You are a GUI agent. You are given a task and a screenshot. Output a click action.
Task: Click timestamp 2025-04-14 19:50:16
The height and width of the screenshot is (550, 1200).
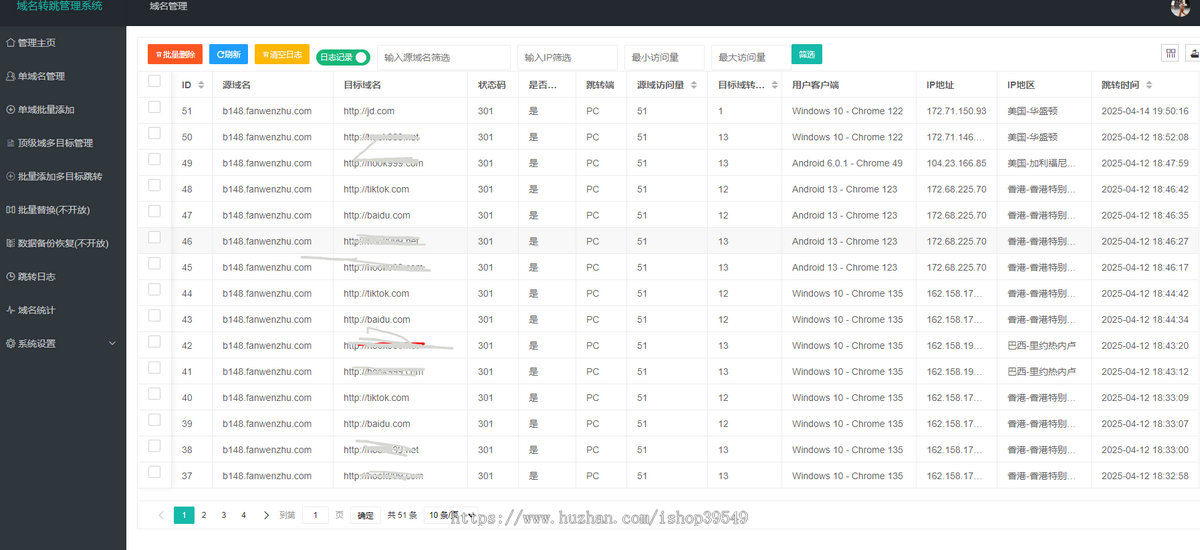click(1145, 111)
